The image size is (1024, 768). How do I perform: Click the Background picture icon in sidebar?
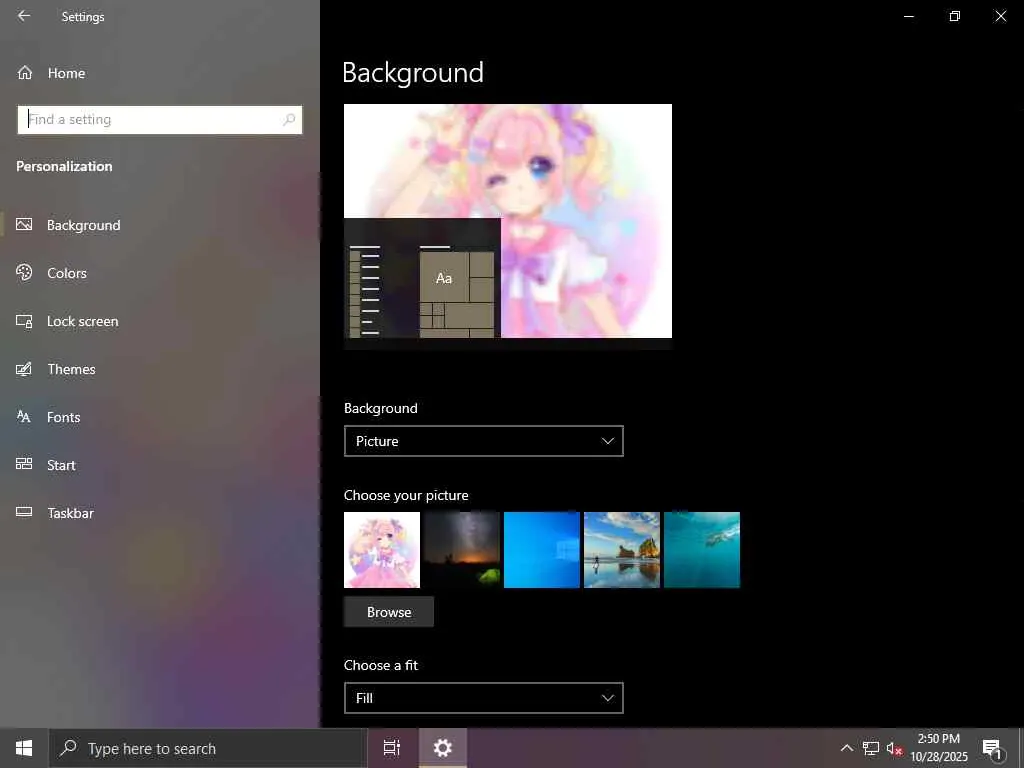[x=24, y=225]
